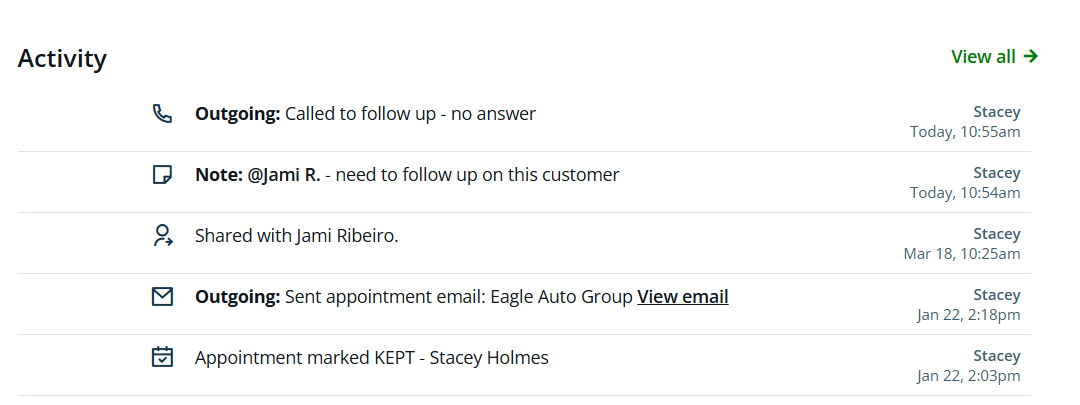Select the @Jami R. mention in note
The image size is (1080, 405).
click(x=284, y=175)
